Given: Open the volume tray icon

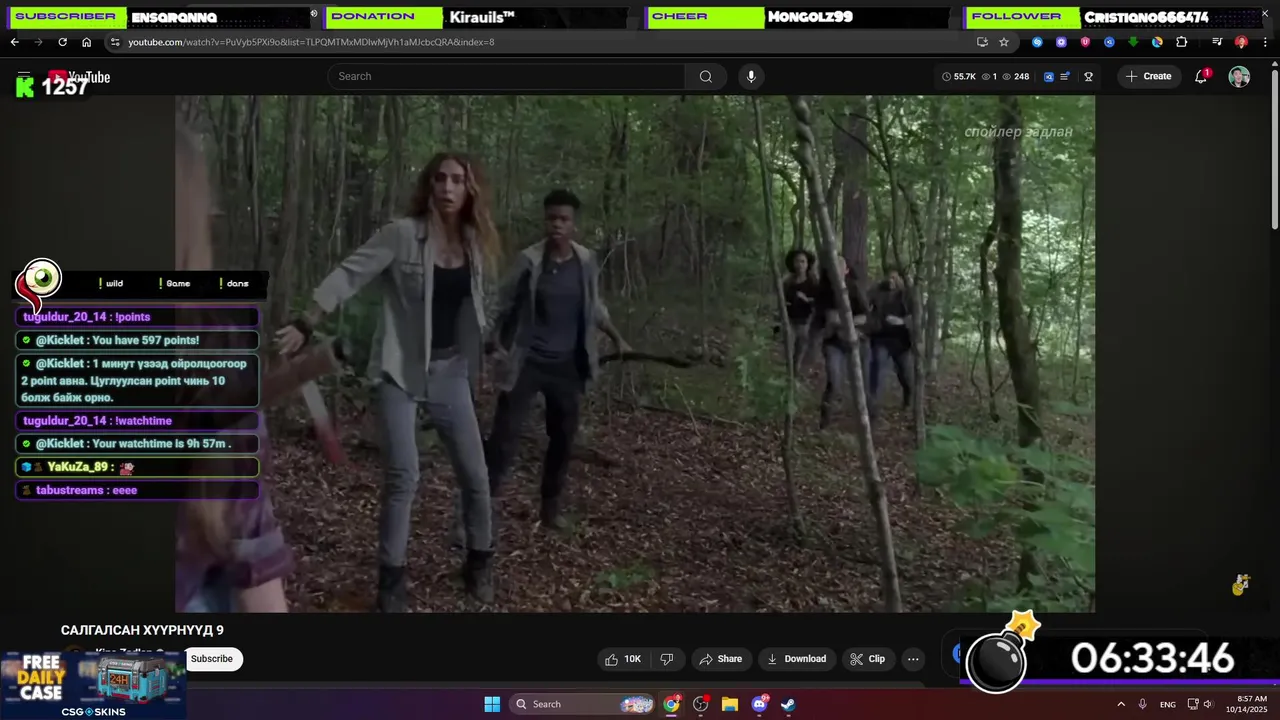Looking at the screenshot, I should (1207, 704).
